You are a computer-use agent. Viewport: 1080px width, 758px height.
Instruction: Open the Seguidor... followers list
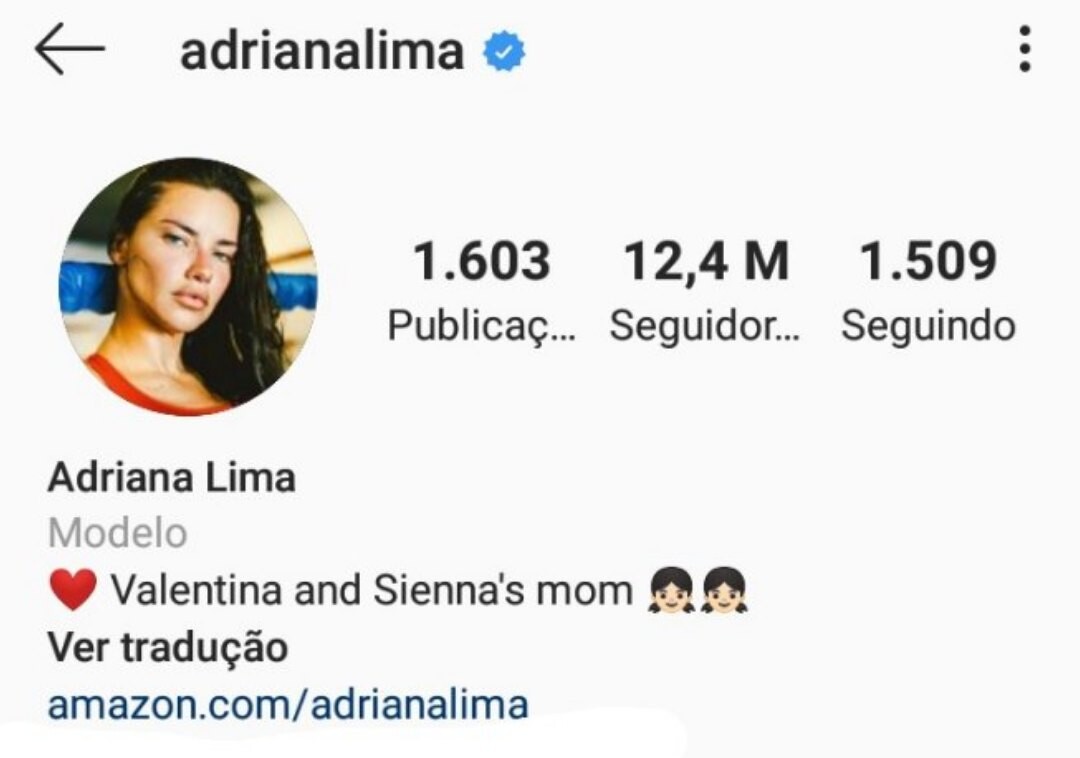point(705,326)
